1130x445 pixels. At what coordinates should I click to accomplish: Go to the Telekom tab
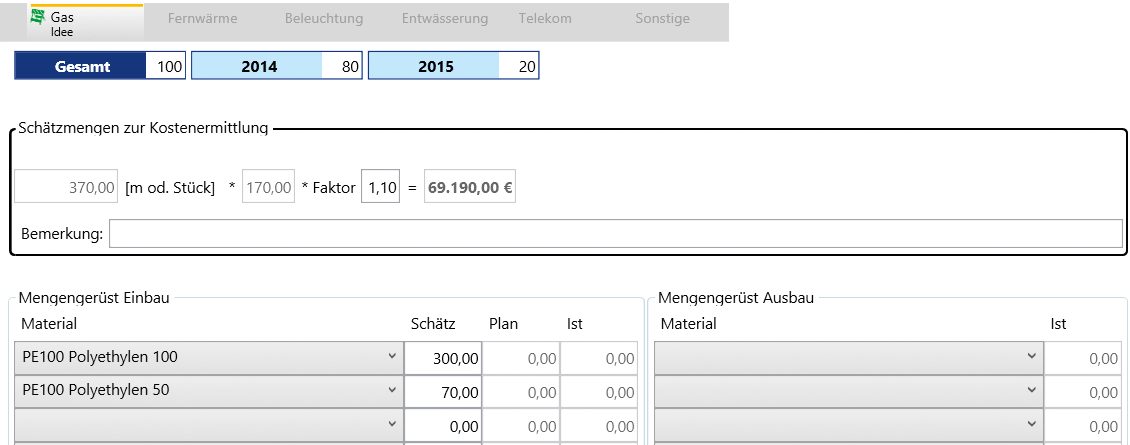[545, 19]
